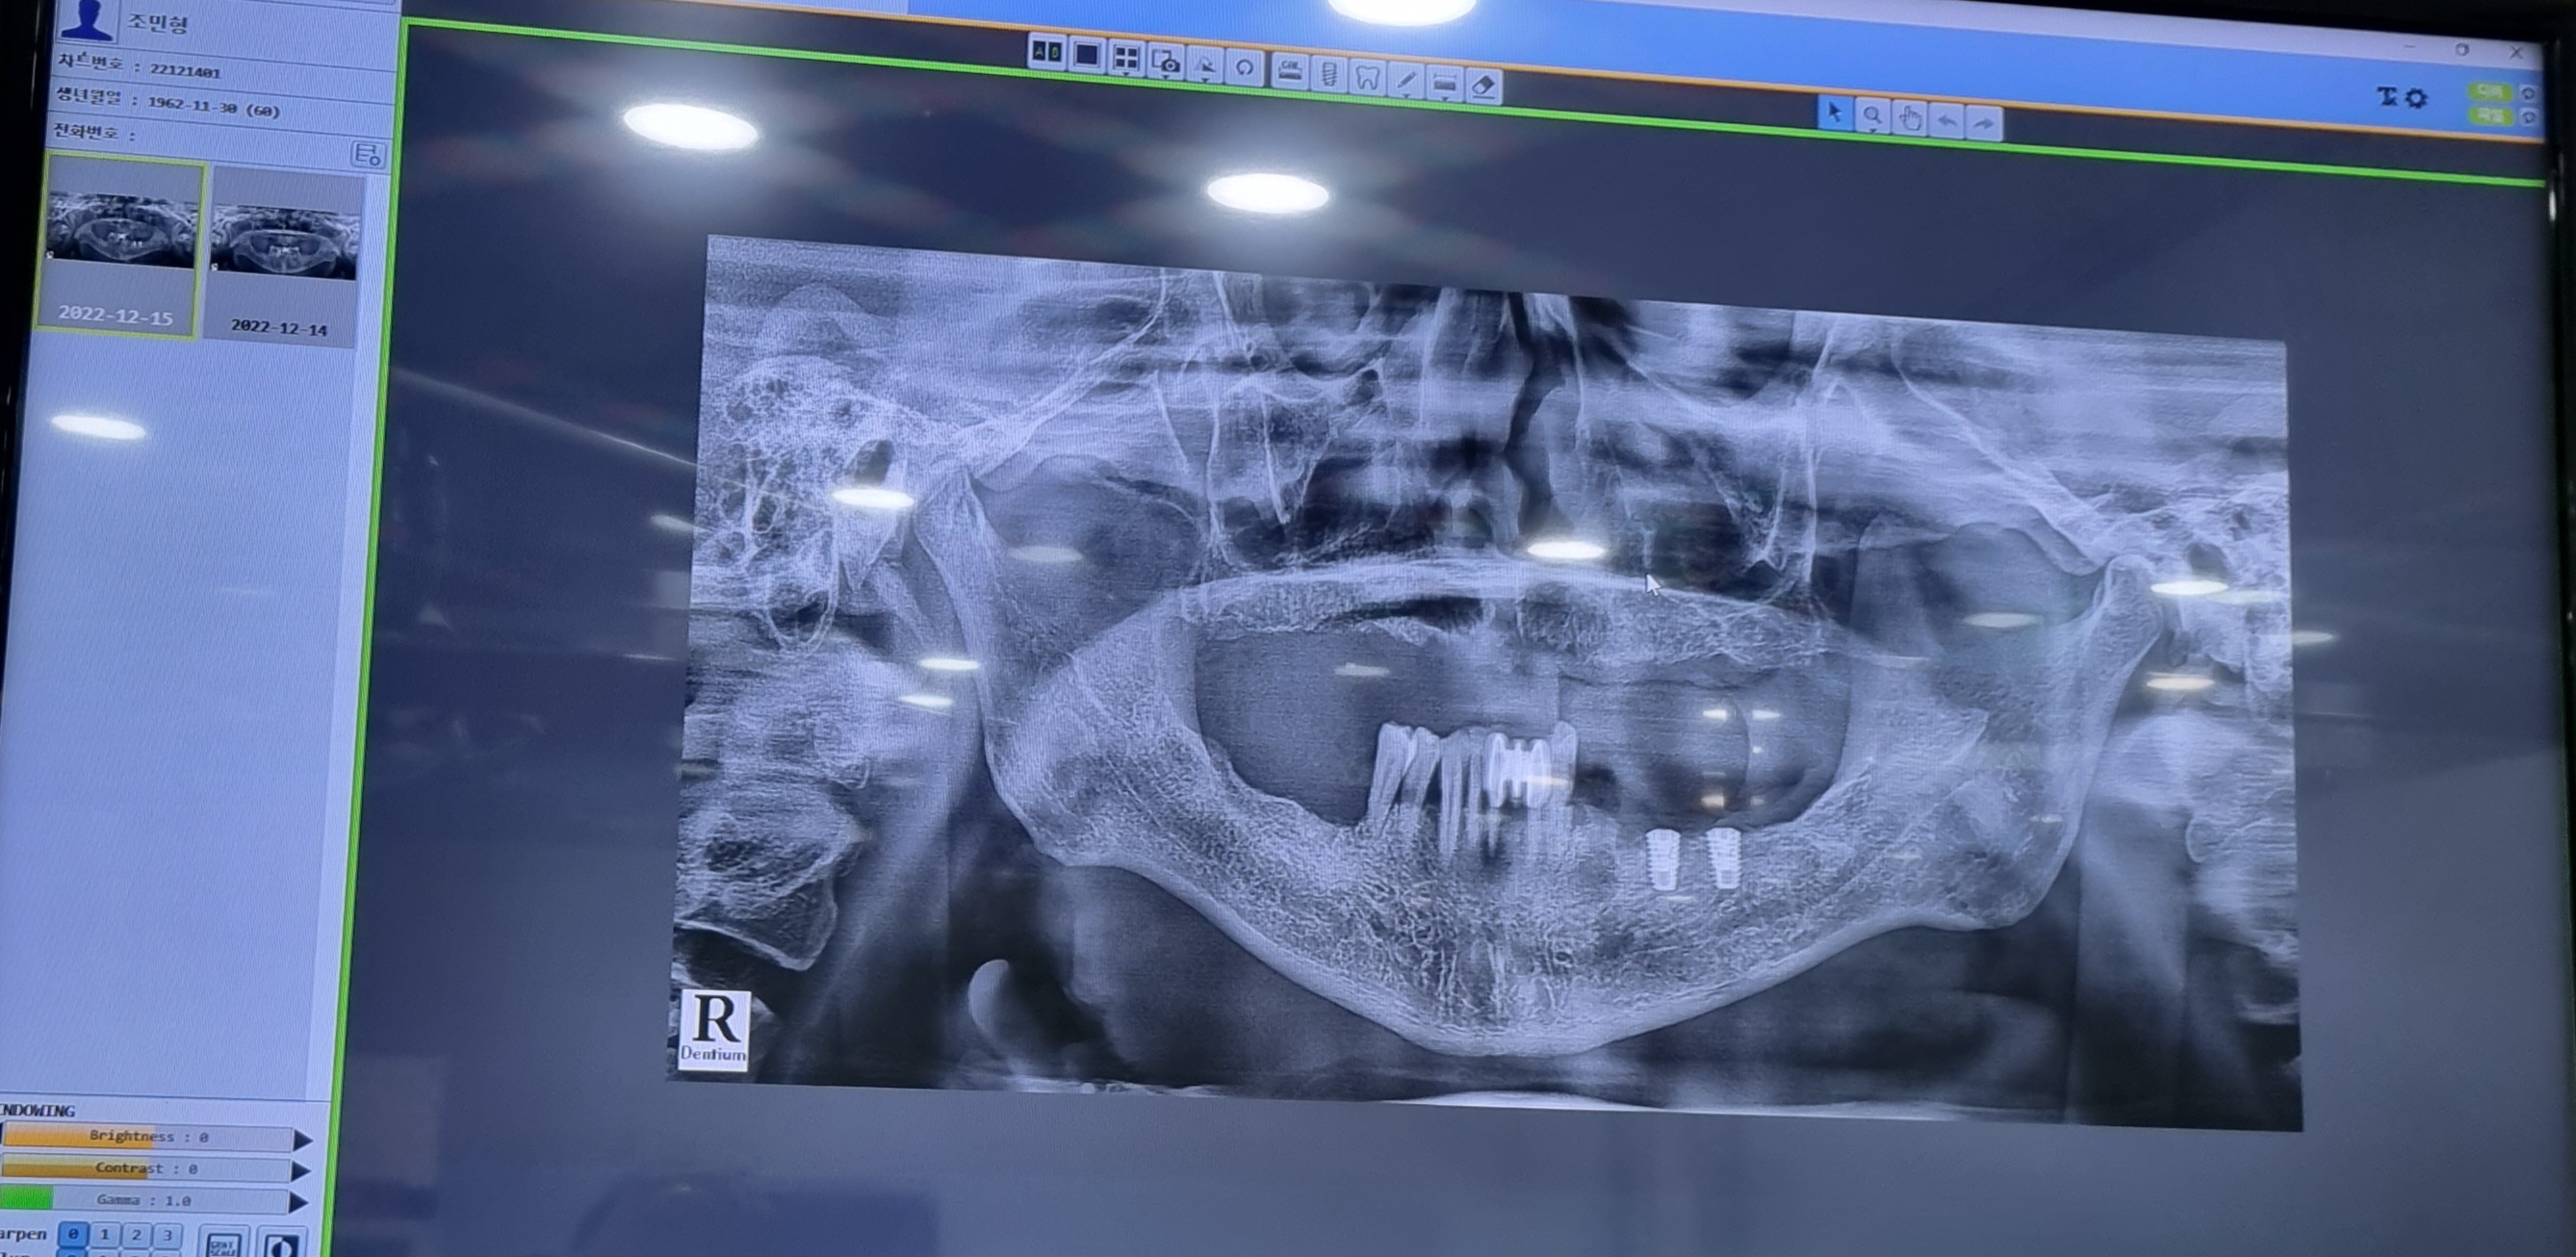2576x1257 pixels.
Task: Click the rotate image icon
Action: [1244, 68]
